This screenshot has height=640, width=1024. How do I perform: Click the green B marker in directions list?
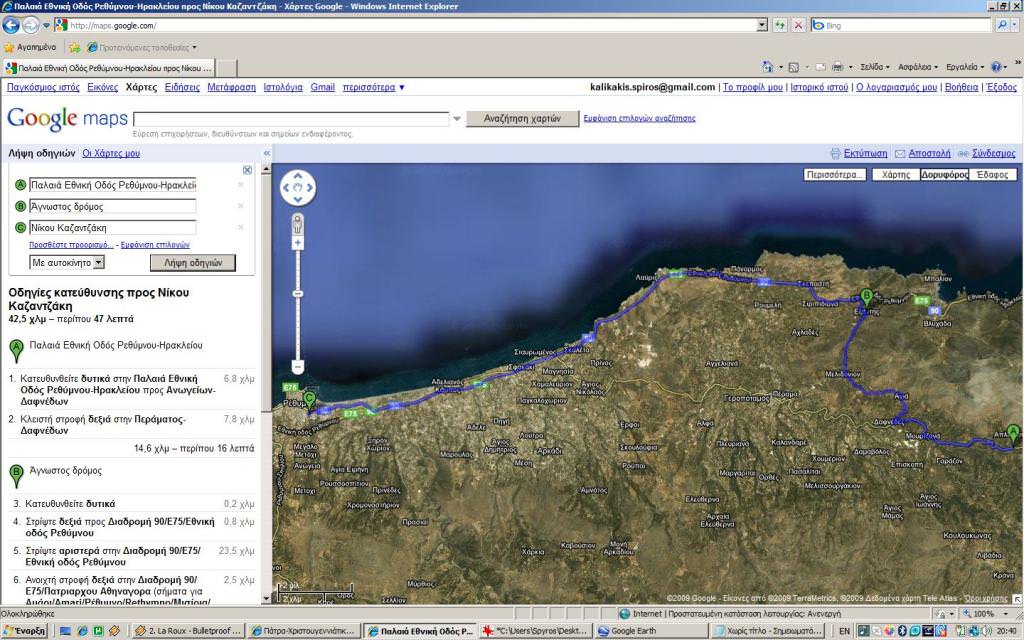click(16, 475)
